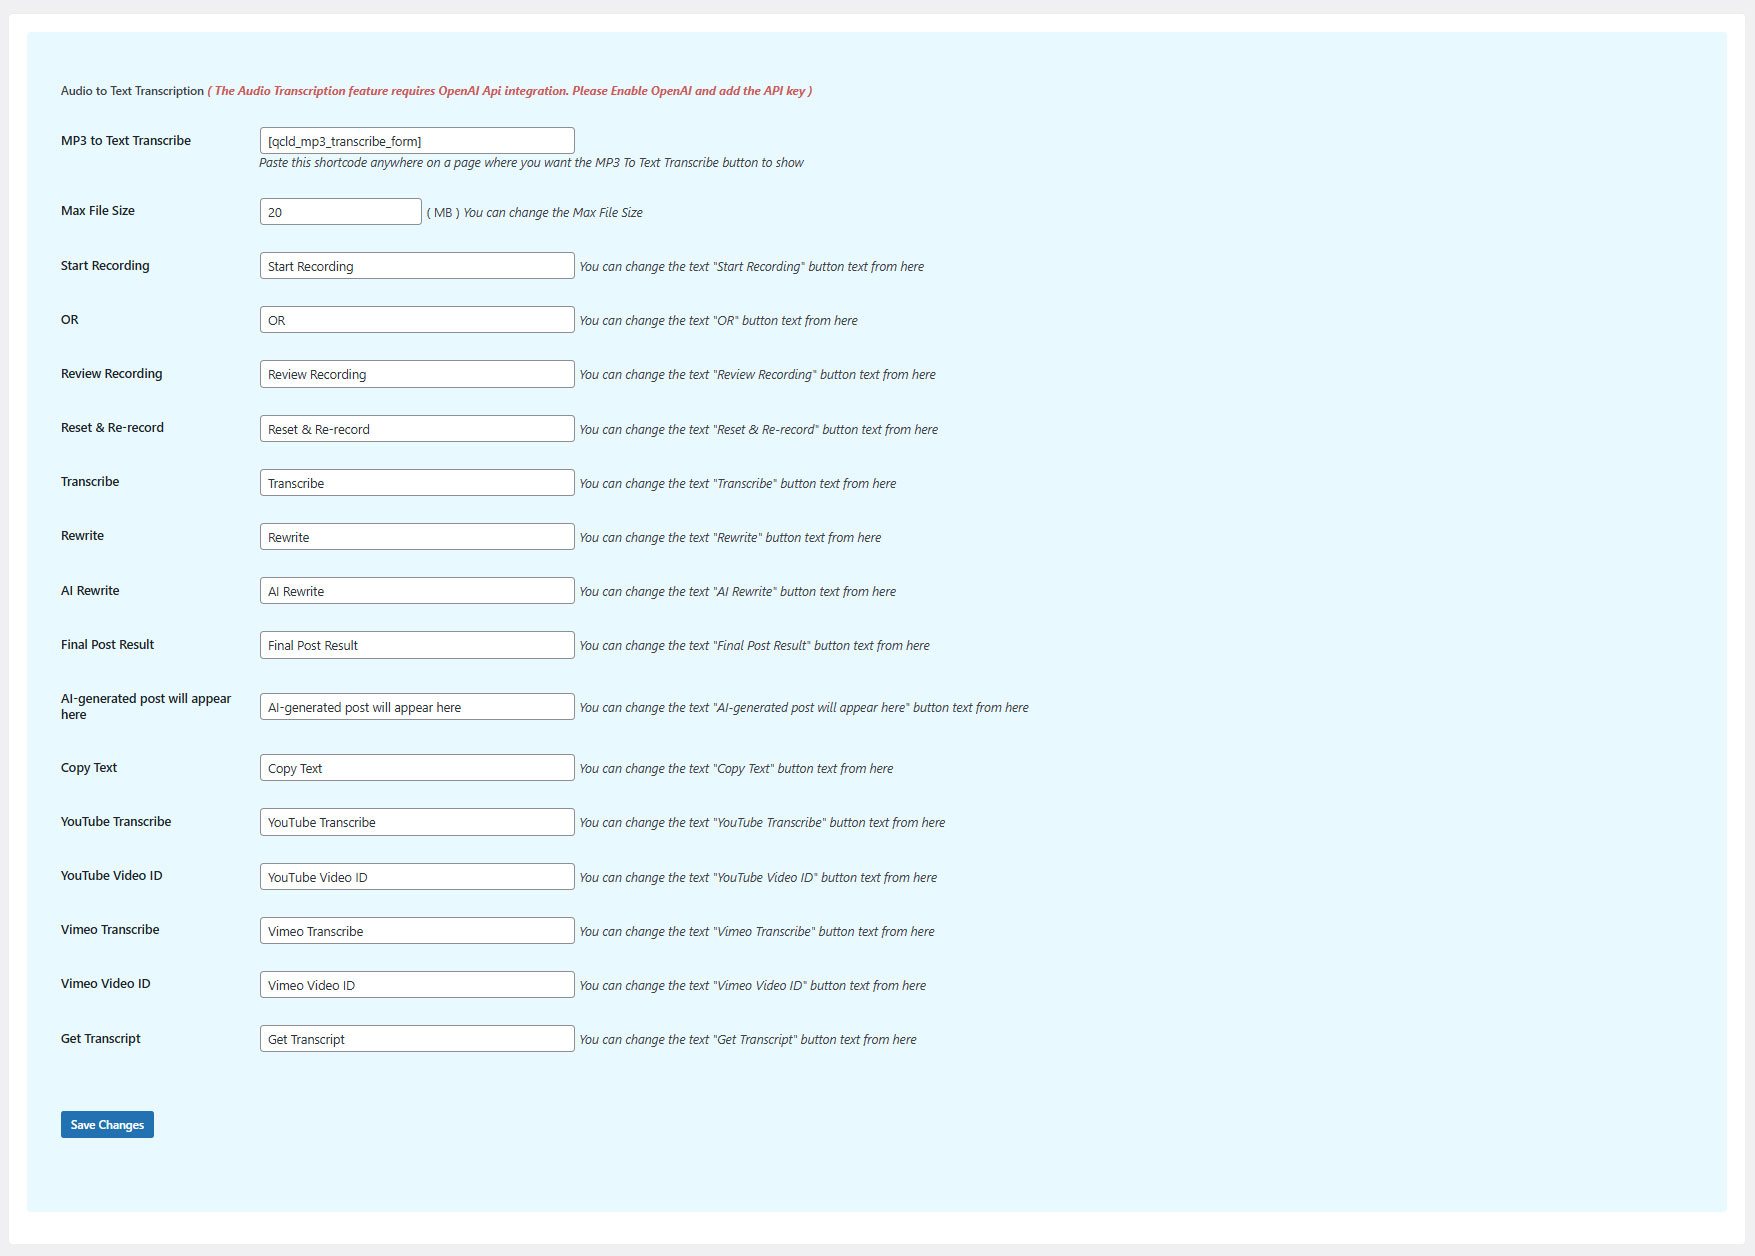1755x1256 pixels.
Task: Click the AI Rewrite input field
Action: coord(416,591)
